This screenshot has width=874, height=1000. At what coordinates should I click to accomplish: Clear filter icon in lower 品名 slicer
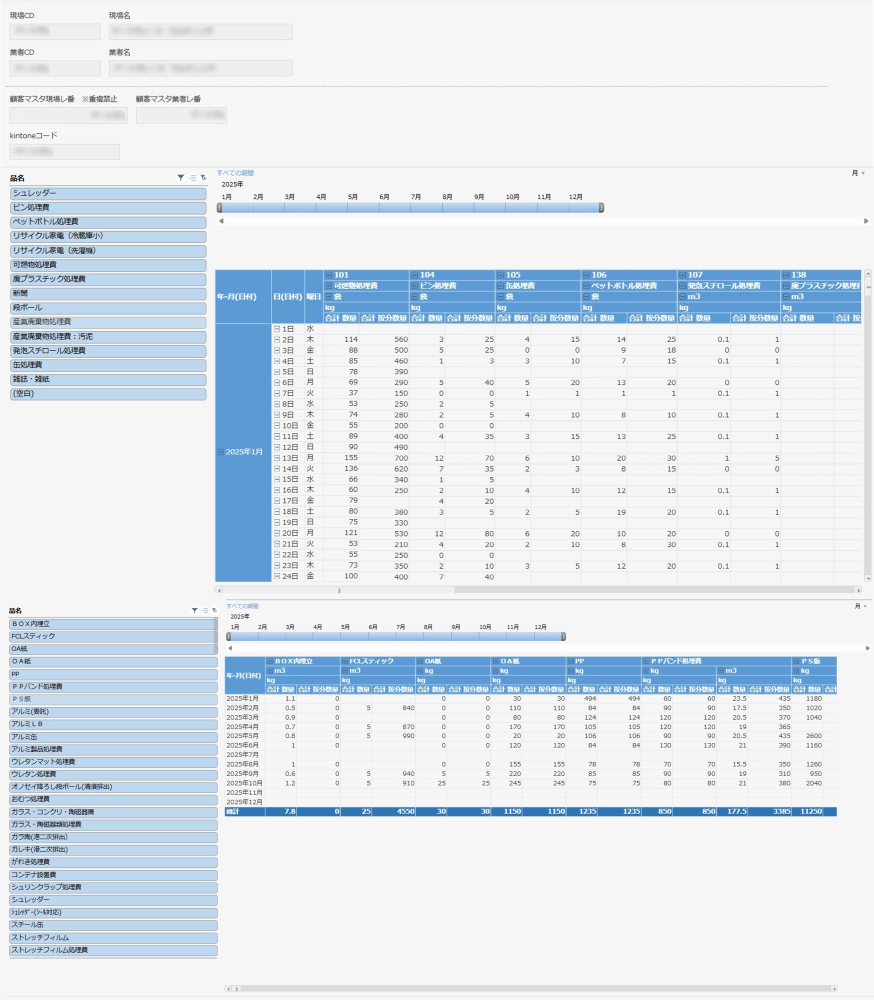click(214, 610)
